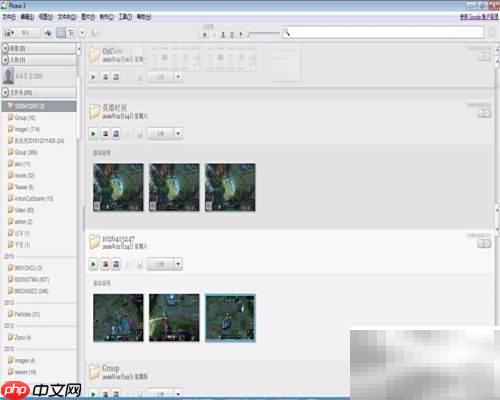Viewport: 500px width, 400px height.
Task: Filter to show photos with faces
Action: [223, 34]
